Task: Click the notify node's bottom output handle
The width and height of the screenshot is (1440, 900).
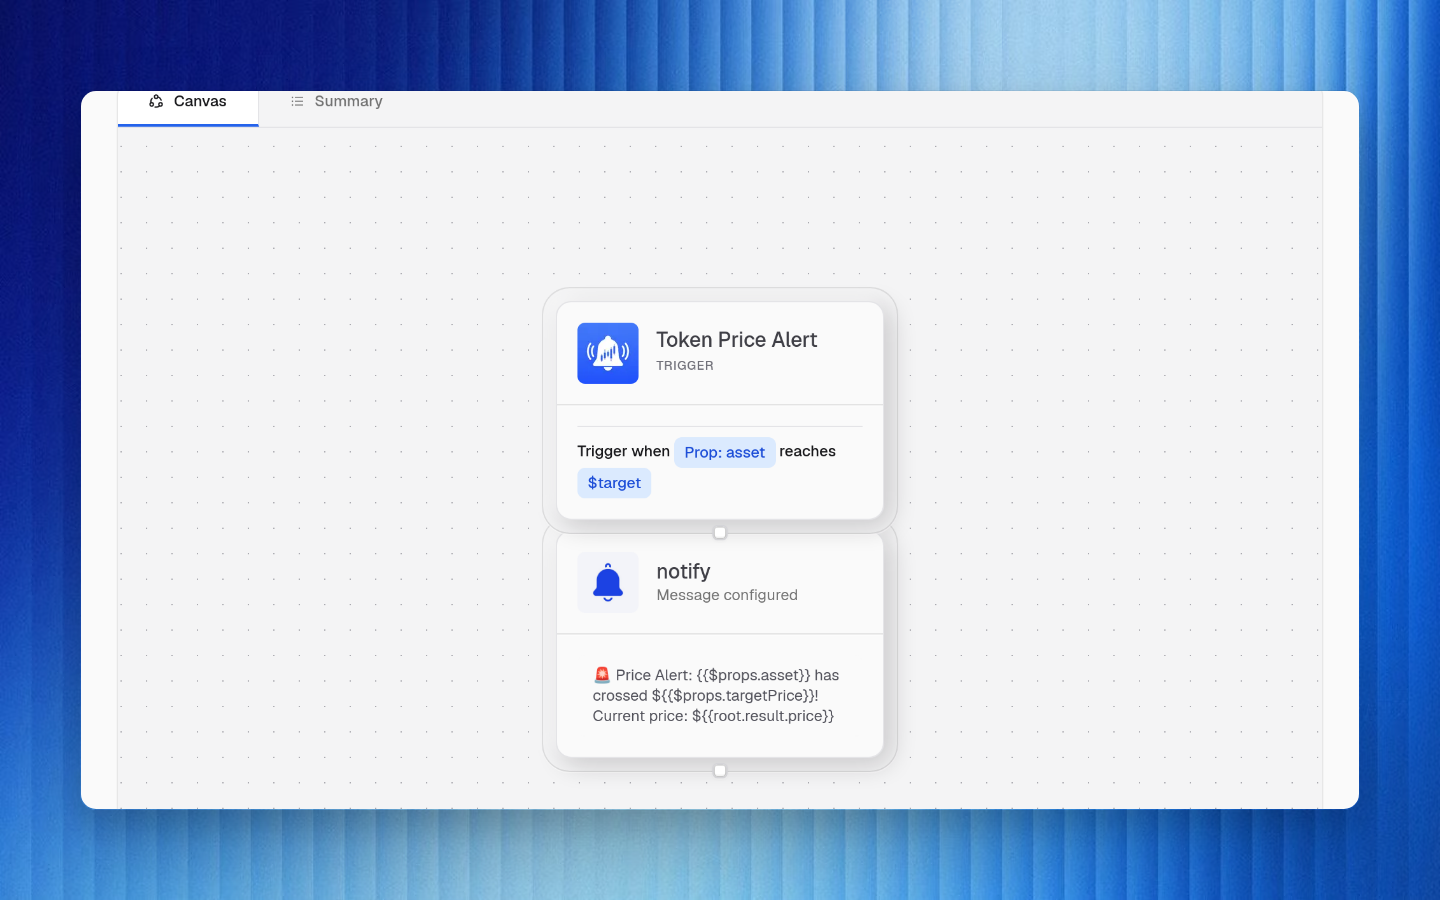Action: pos(720,771)
